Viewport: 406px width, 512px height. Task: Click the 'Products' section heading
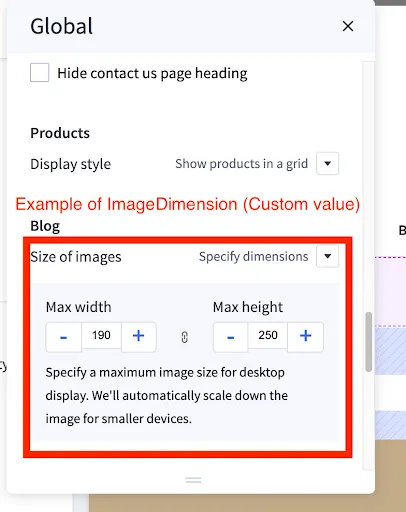(x=60, y=133)
